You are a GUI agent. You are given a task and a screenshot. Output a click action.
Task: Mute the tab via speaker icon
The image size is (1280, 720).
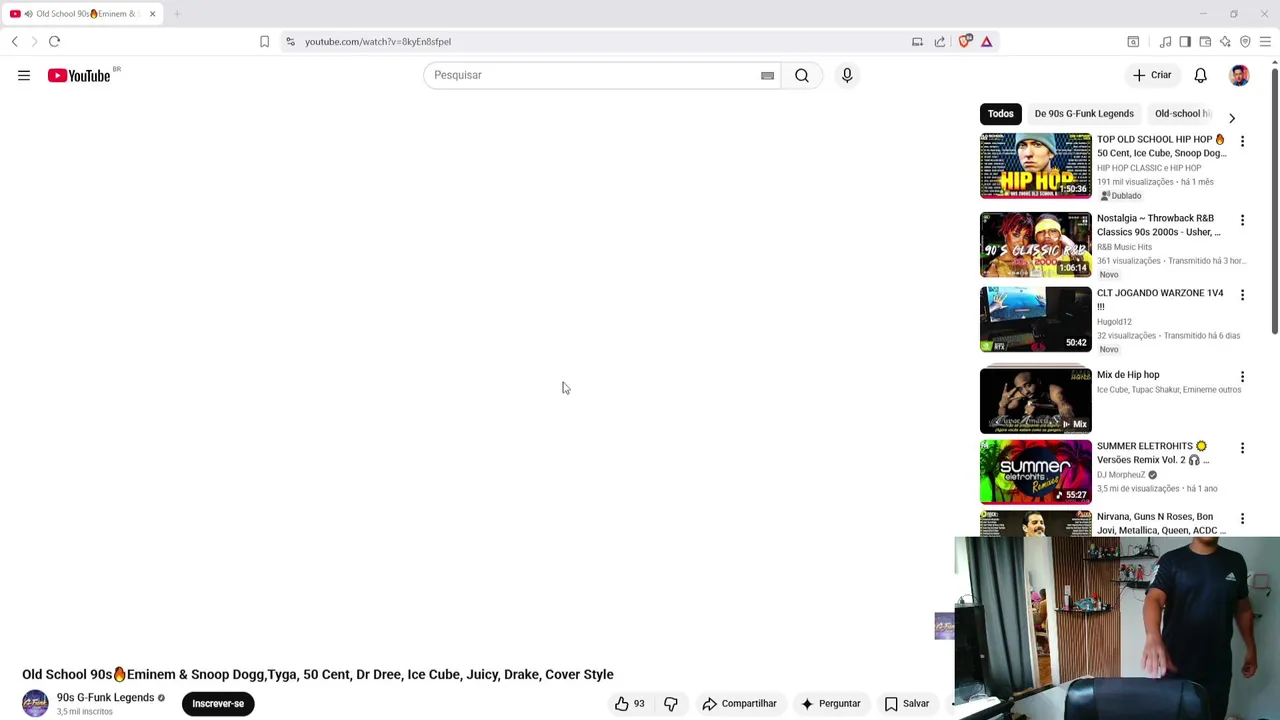pos(28,14)
